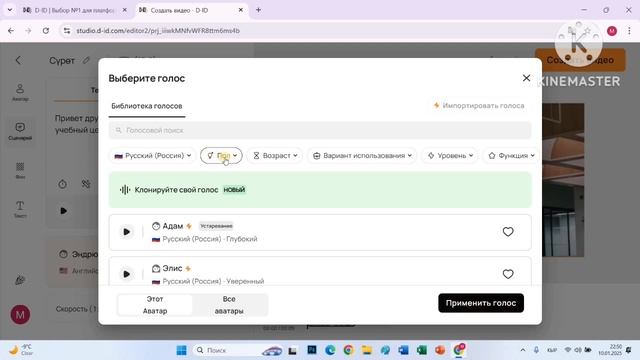Screen dimensions: 640x360
Task: Expand the Вариант использования filter
Action: pyautogui.click(x=362, y=156)
